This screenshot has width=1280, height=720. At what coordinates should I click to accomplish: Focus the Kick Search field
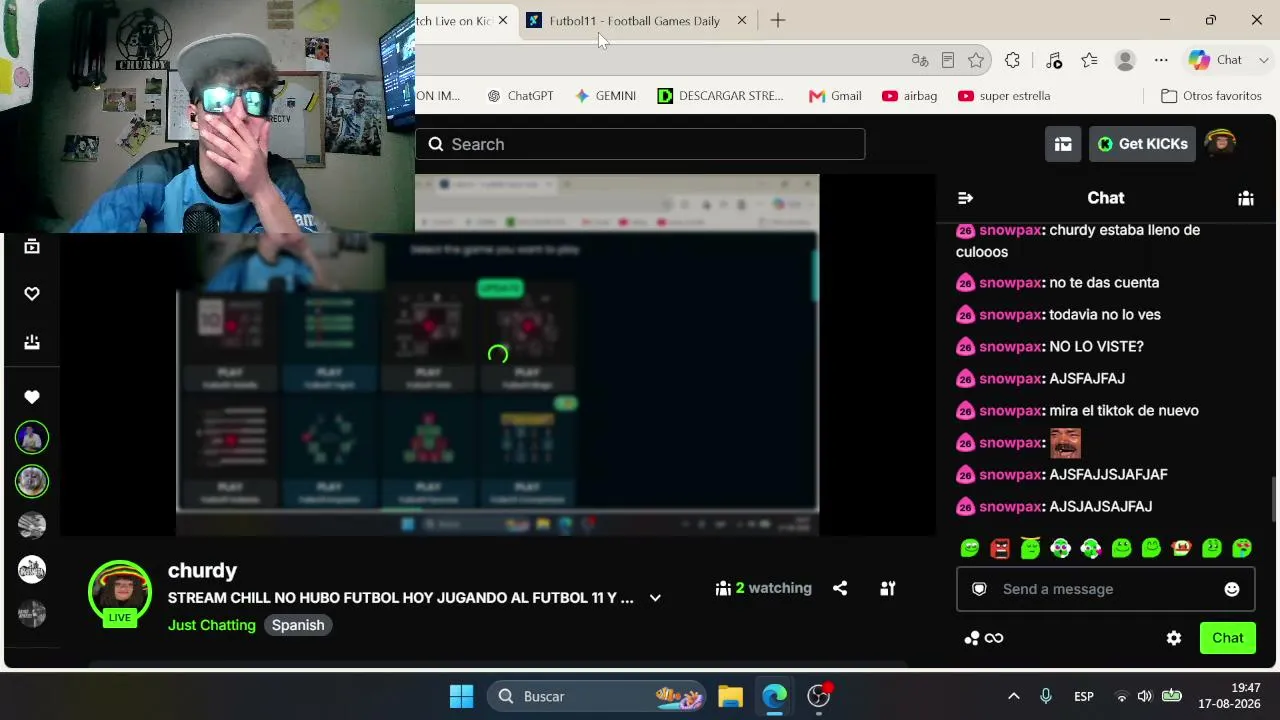[640, 144]
